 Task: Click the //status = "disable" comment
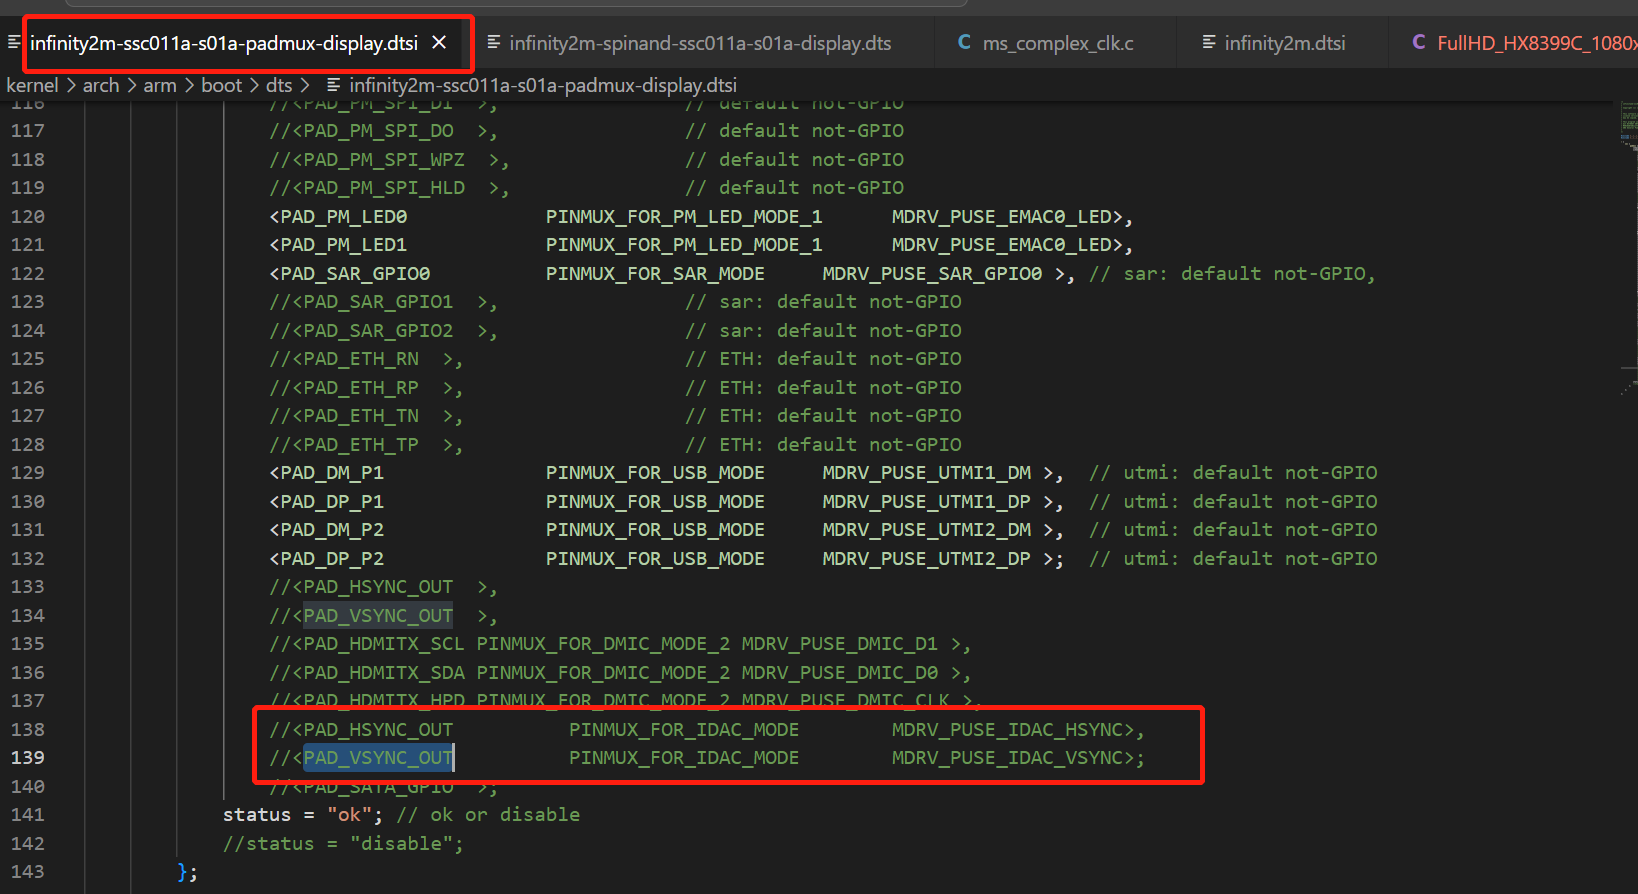click(x=343, y=843)
